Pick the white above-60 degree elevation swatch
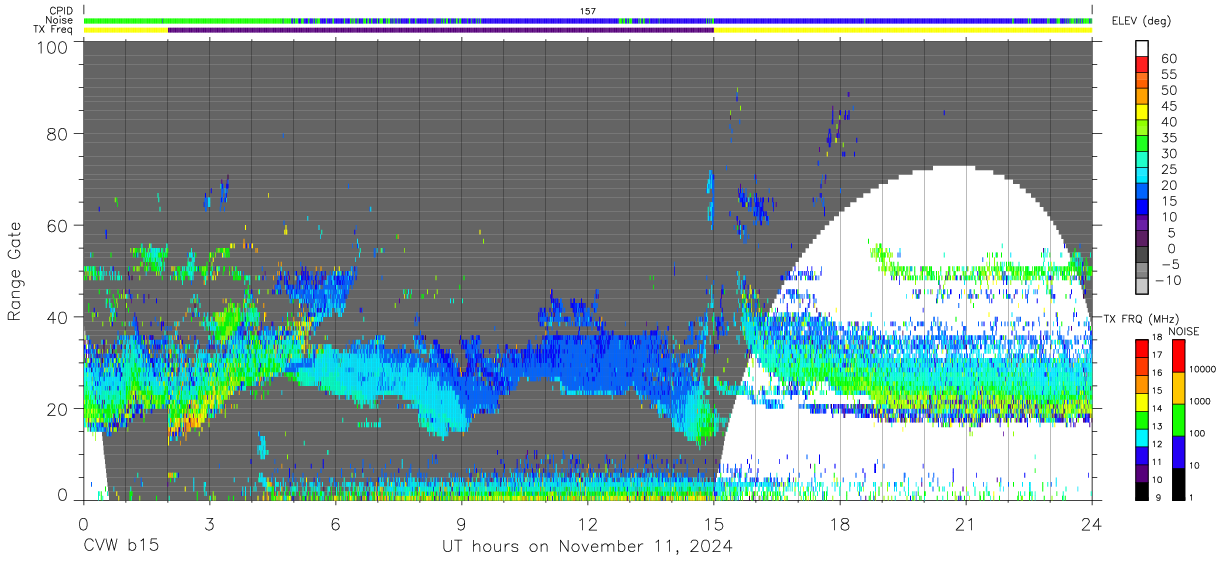This screenshot has width=1228, height=567. (x=1142, y=50)
